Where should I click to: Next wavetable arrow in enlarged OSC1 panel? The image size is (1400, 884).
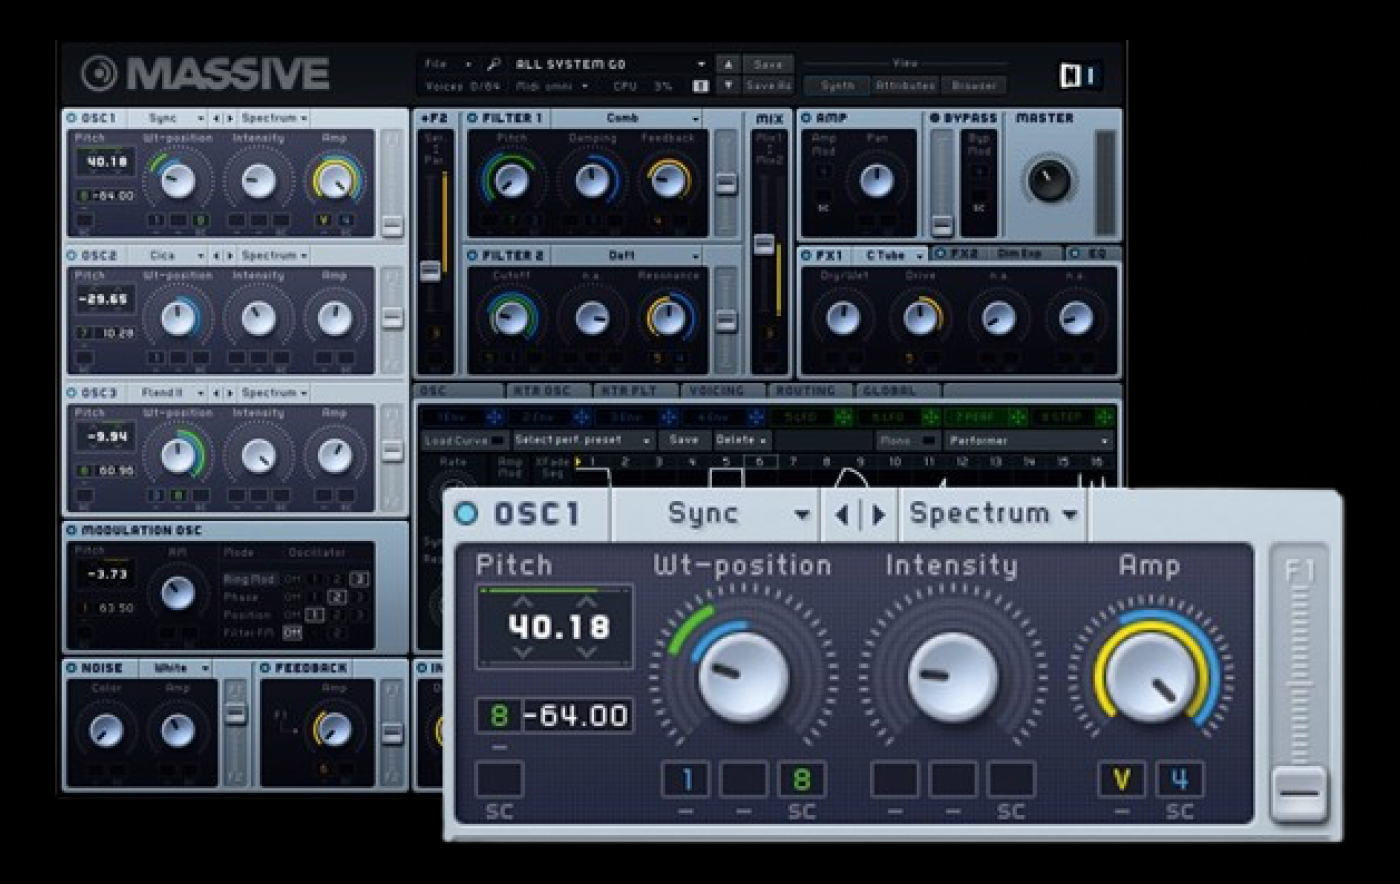click(878, 515)
